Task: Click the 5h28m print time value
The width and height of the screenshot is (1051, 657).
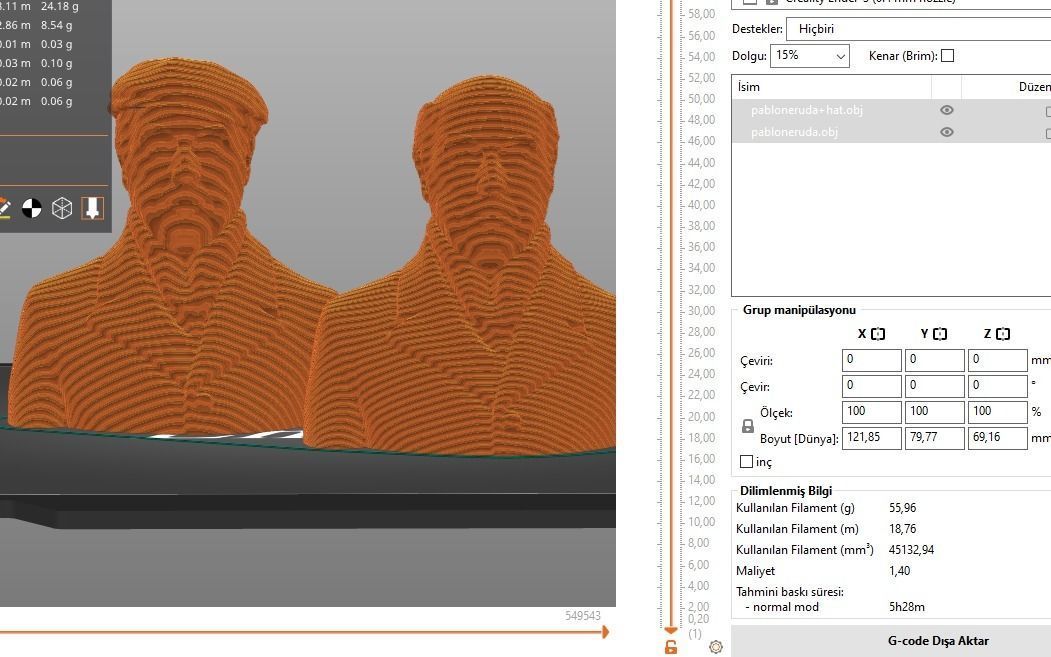Action: coord(907,607)
